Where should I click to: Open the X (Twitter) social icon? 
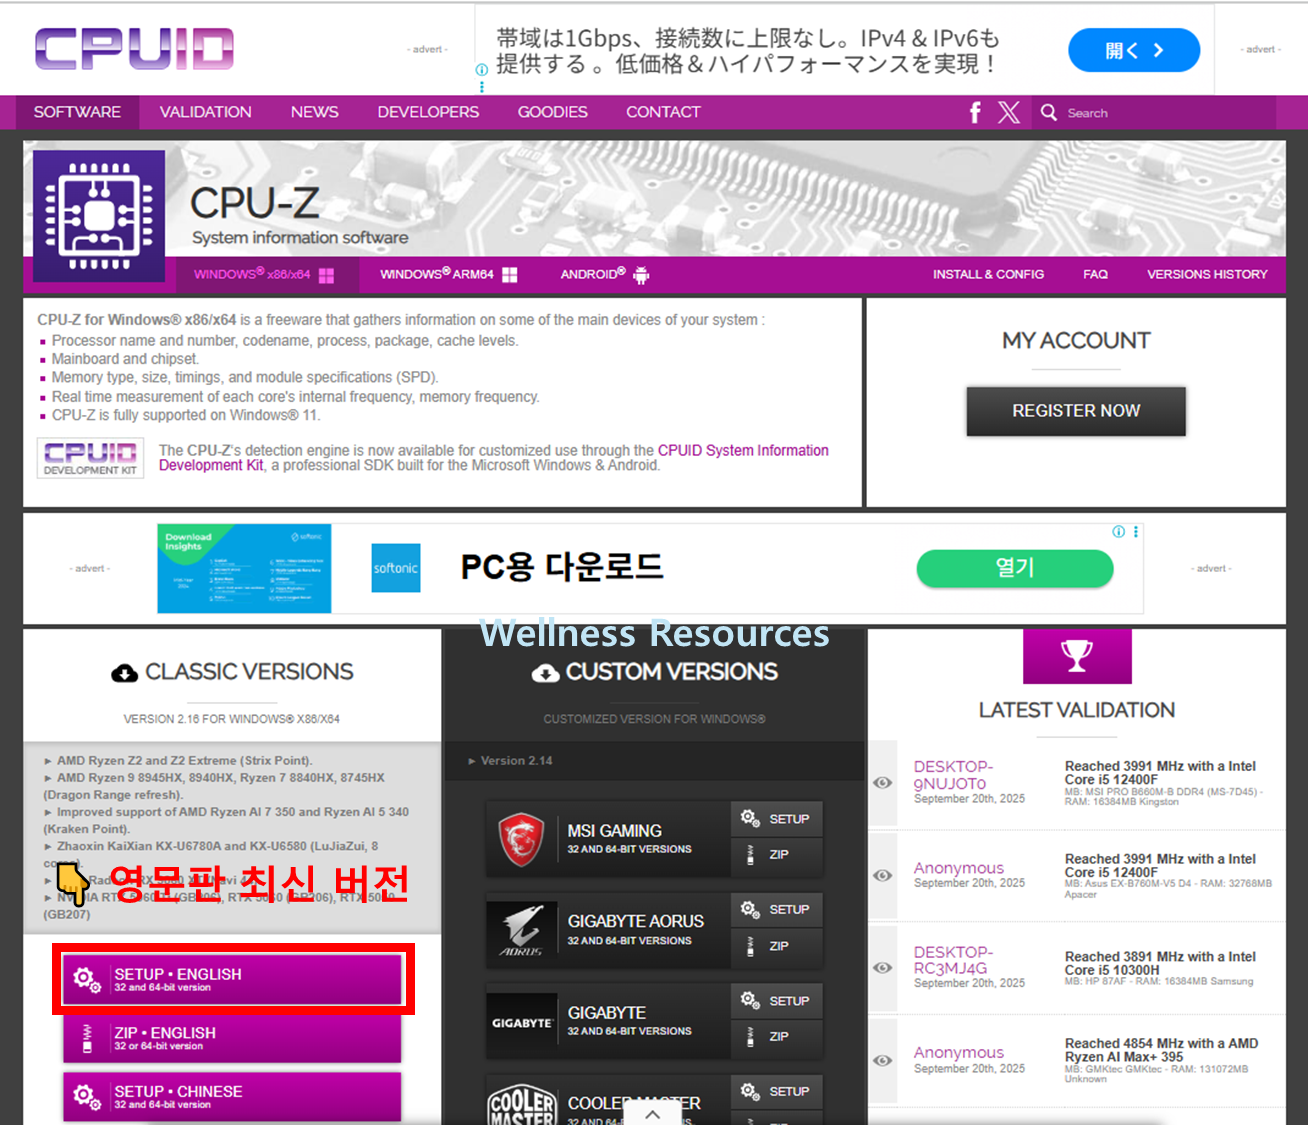click(x=1009, y=112)
